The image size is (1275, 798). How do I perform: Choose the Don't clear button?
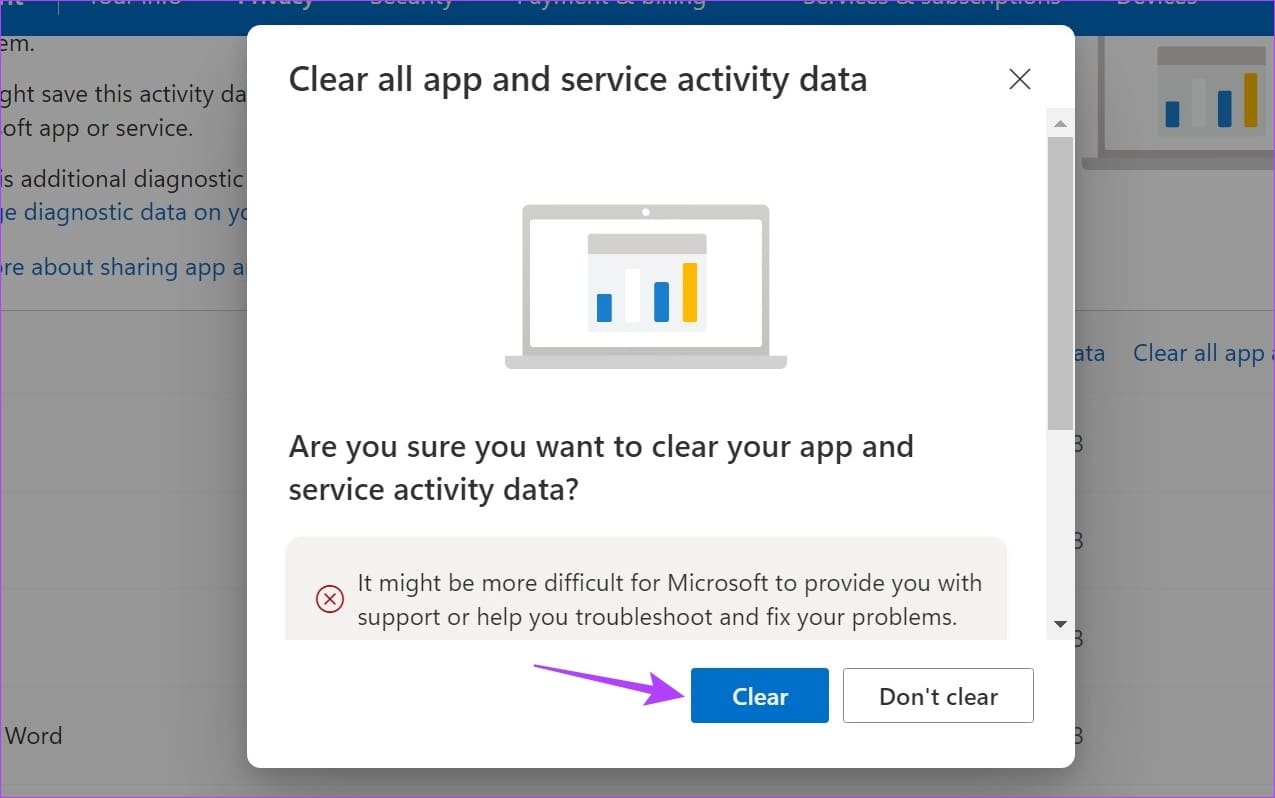pyautogui.click(x=938, y=696)
